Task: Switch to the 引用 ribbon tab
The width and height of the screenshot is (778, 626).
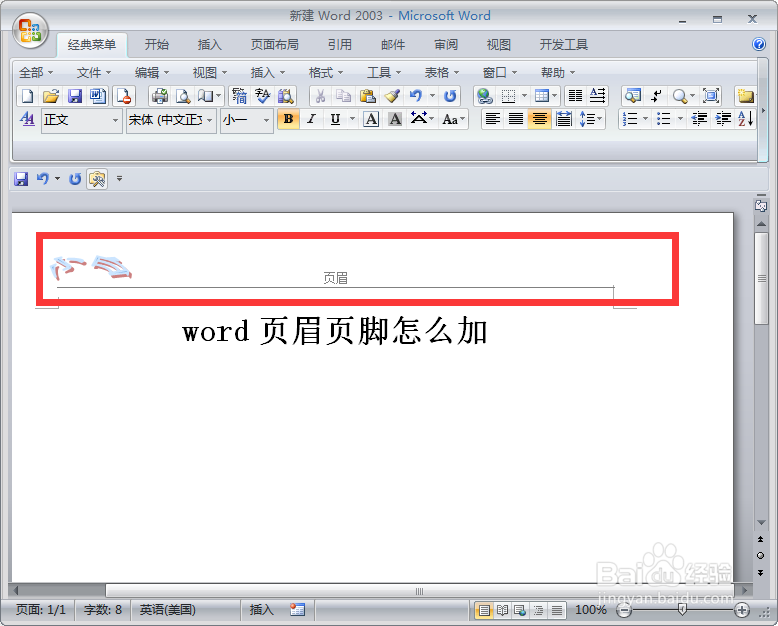Action: point(339,45)
